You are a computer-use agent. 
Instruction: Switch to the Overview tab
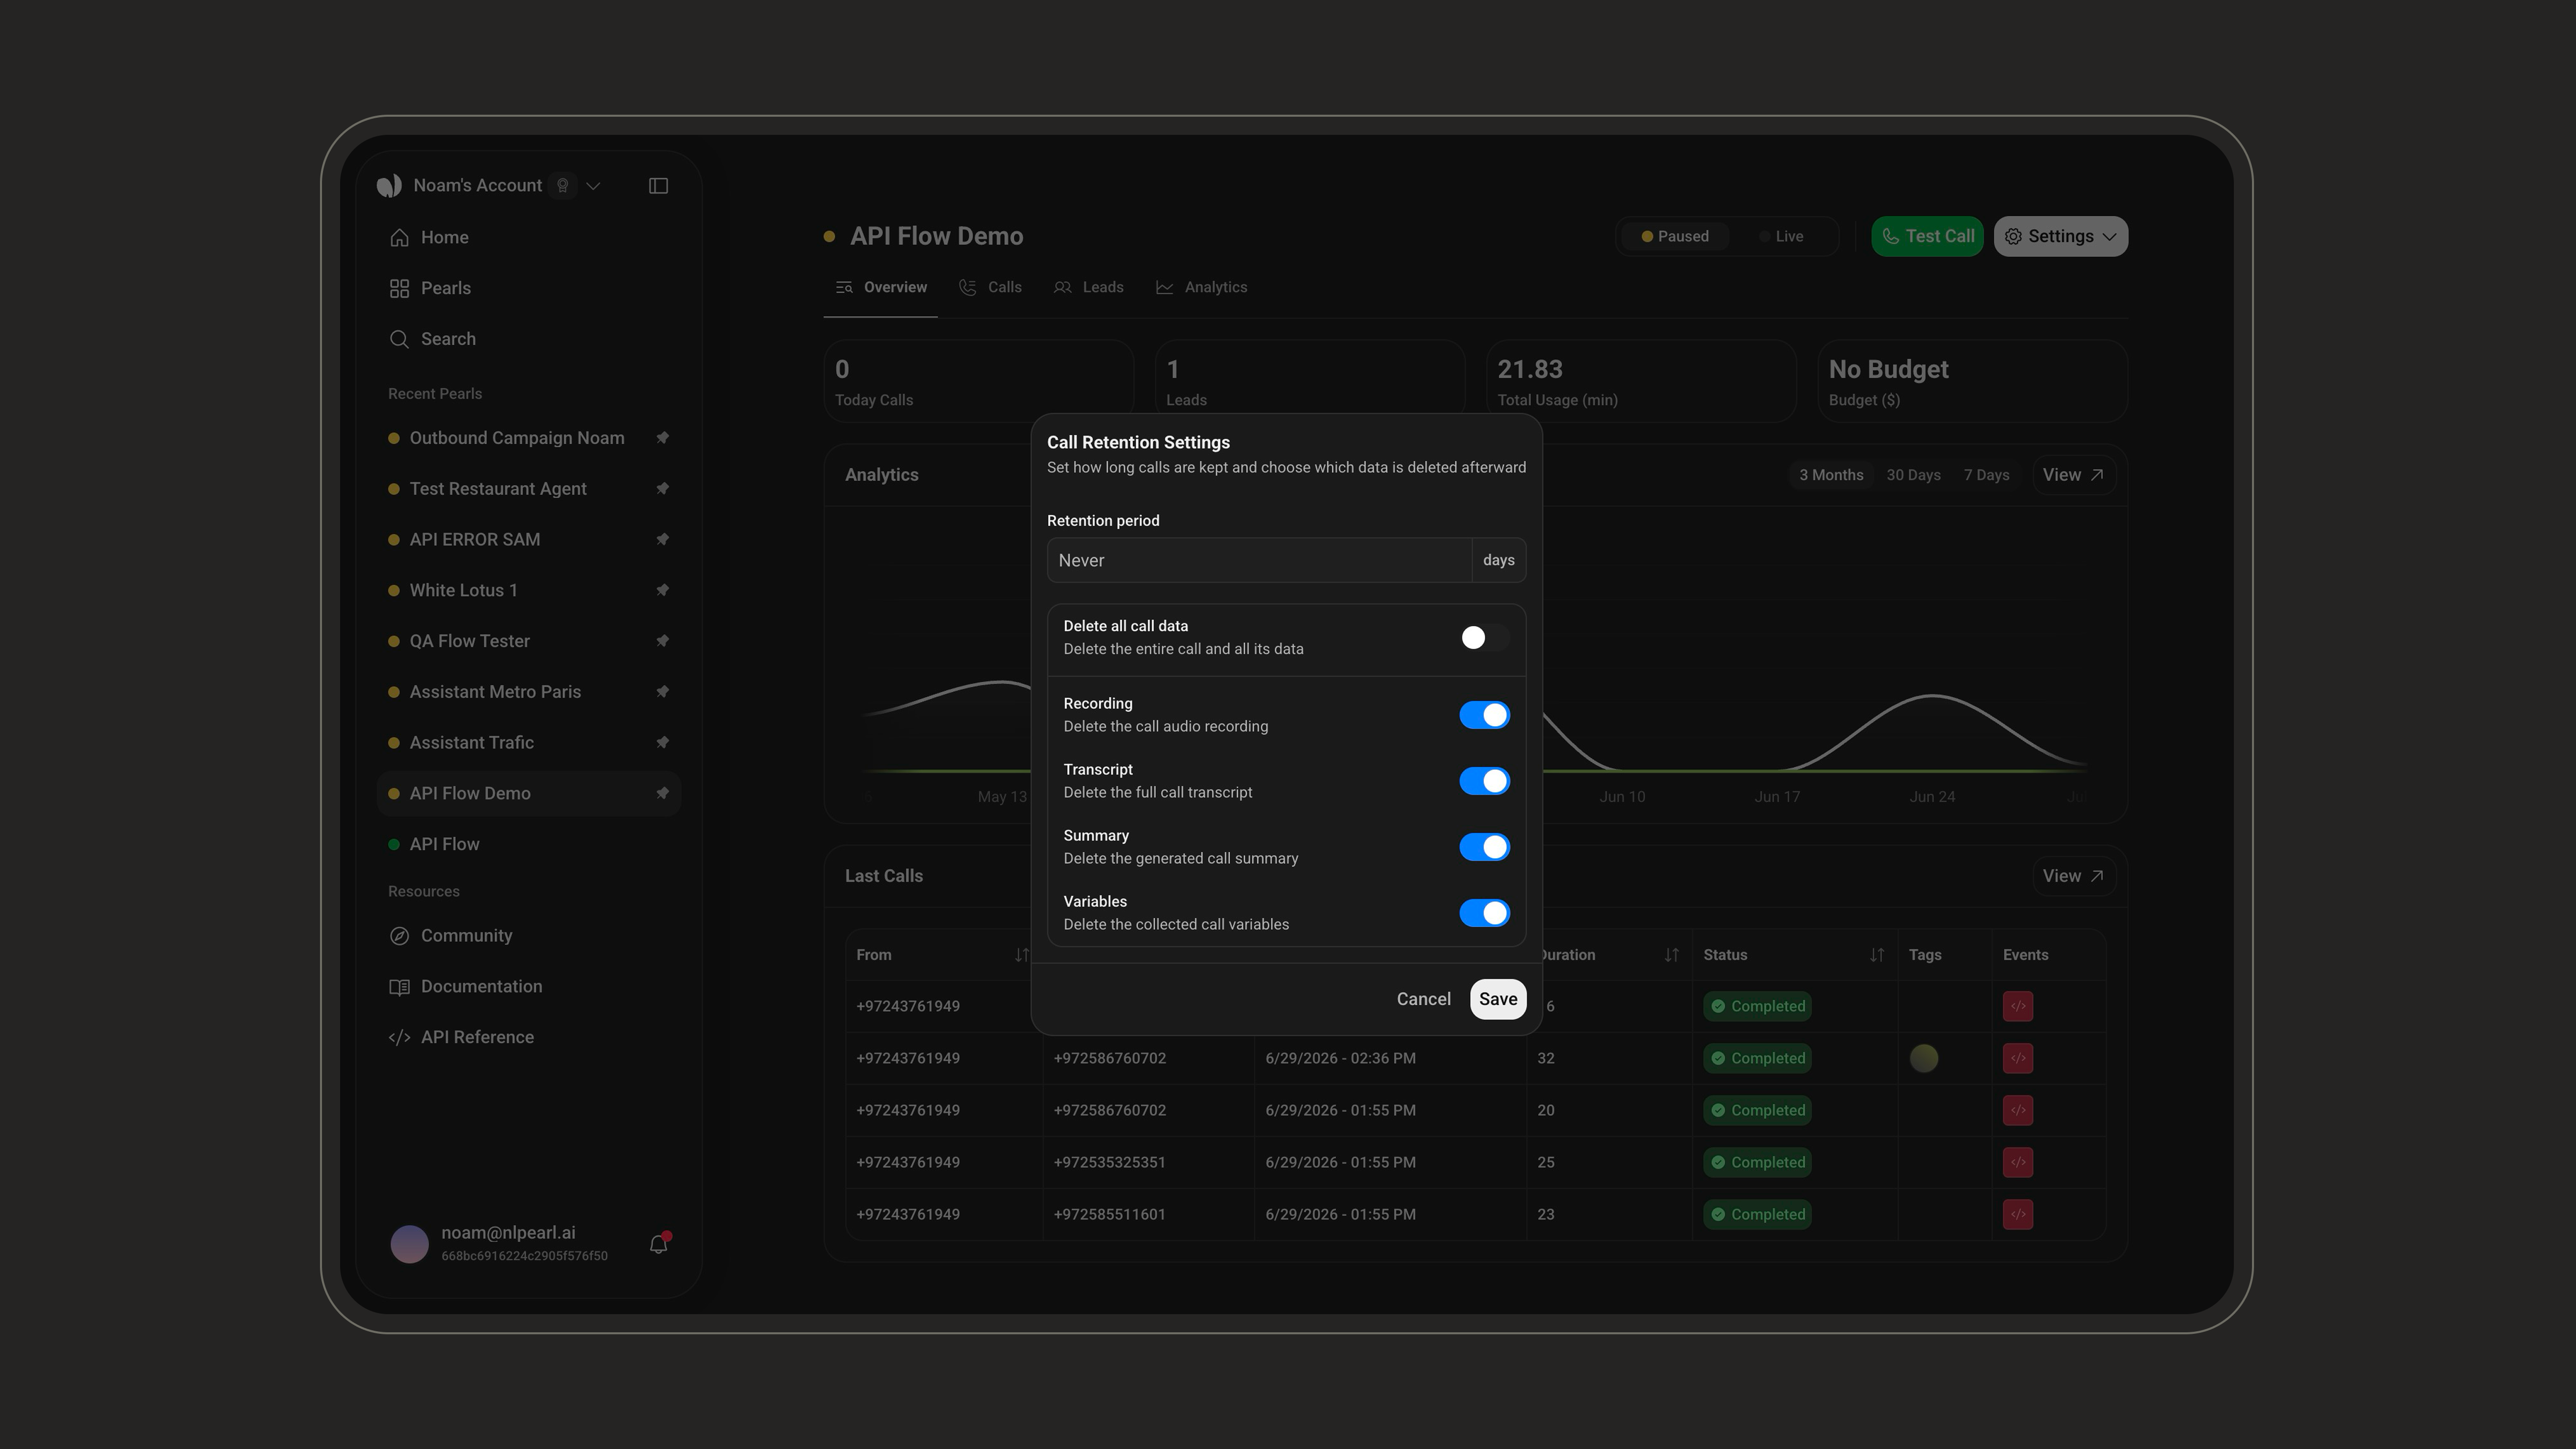(881, 288)
